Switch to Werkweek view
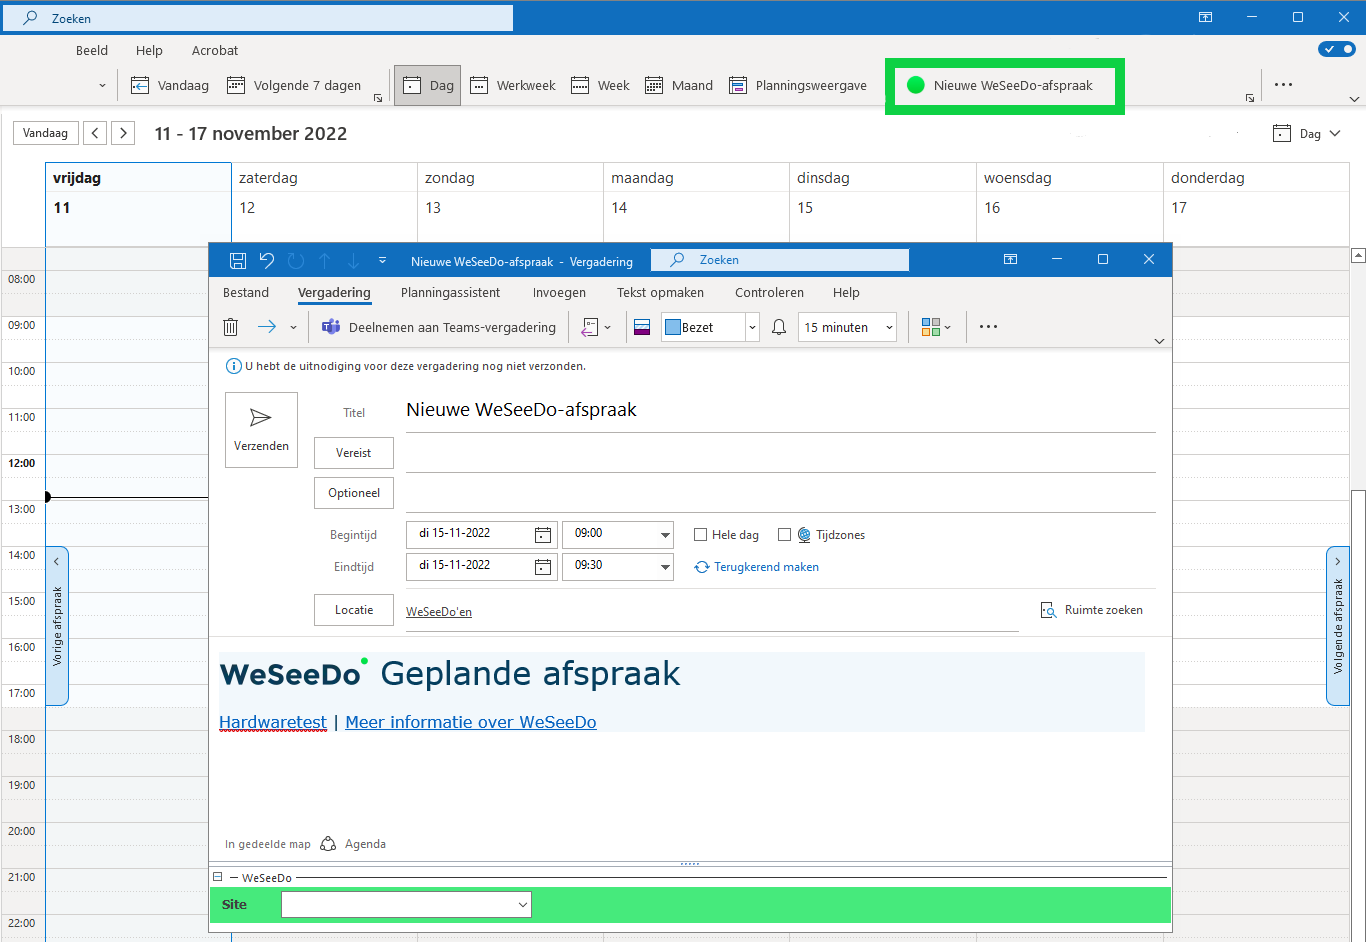Image resolution: width=1366 pixels, height=942 pixels. click(x=512, y=85)
